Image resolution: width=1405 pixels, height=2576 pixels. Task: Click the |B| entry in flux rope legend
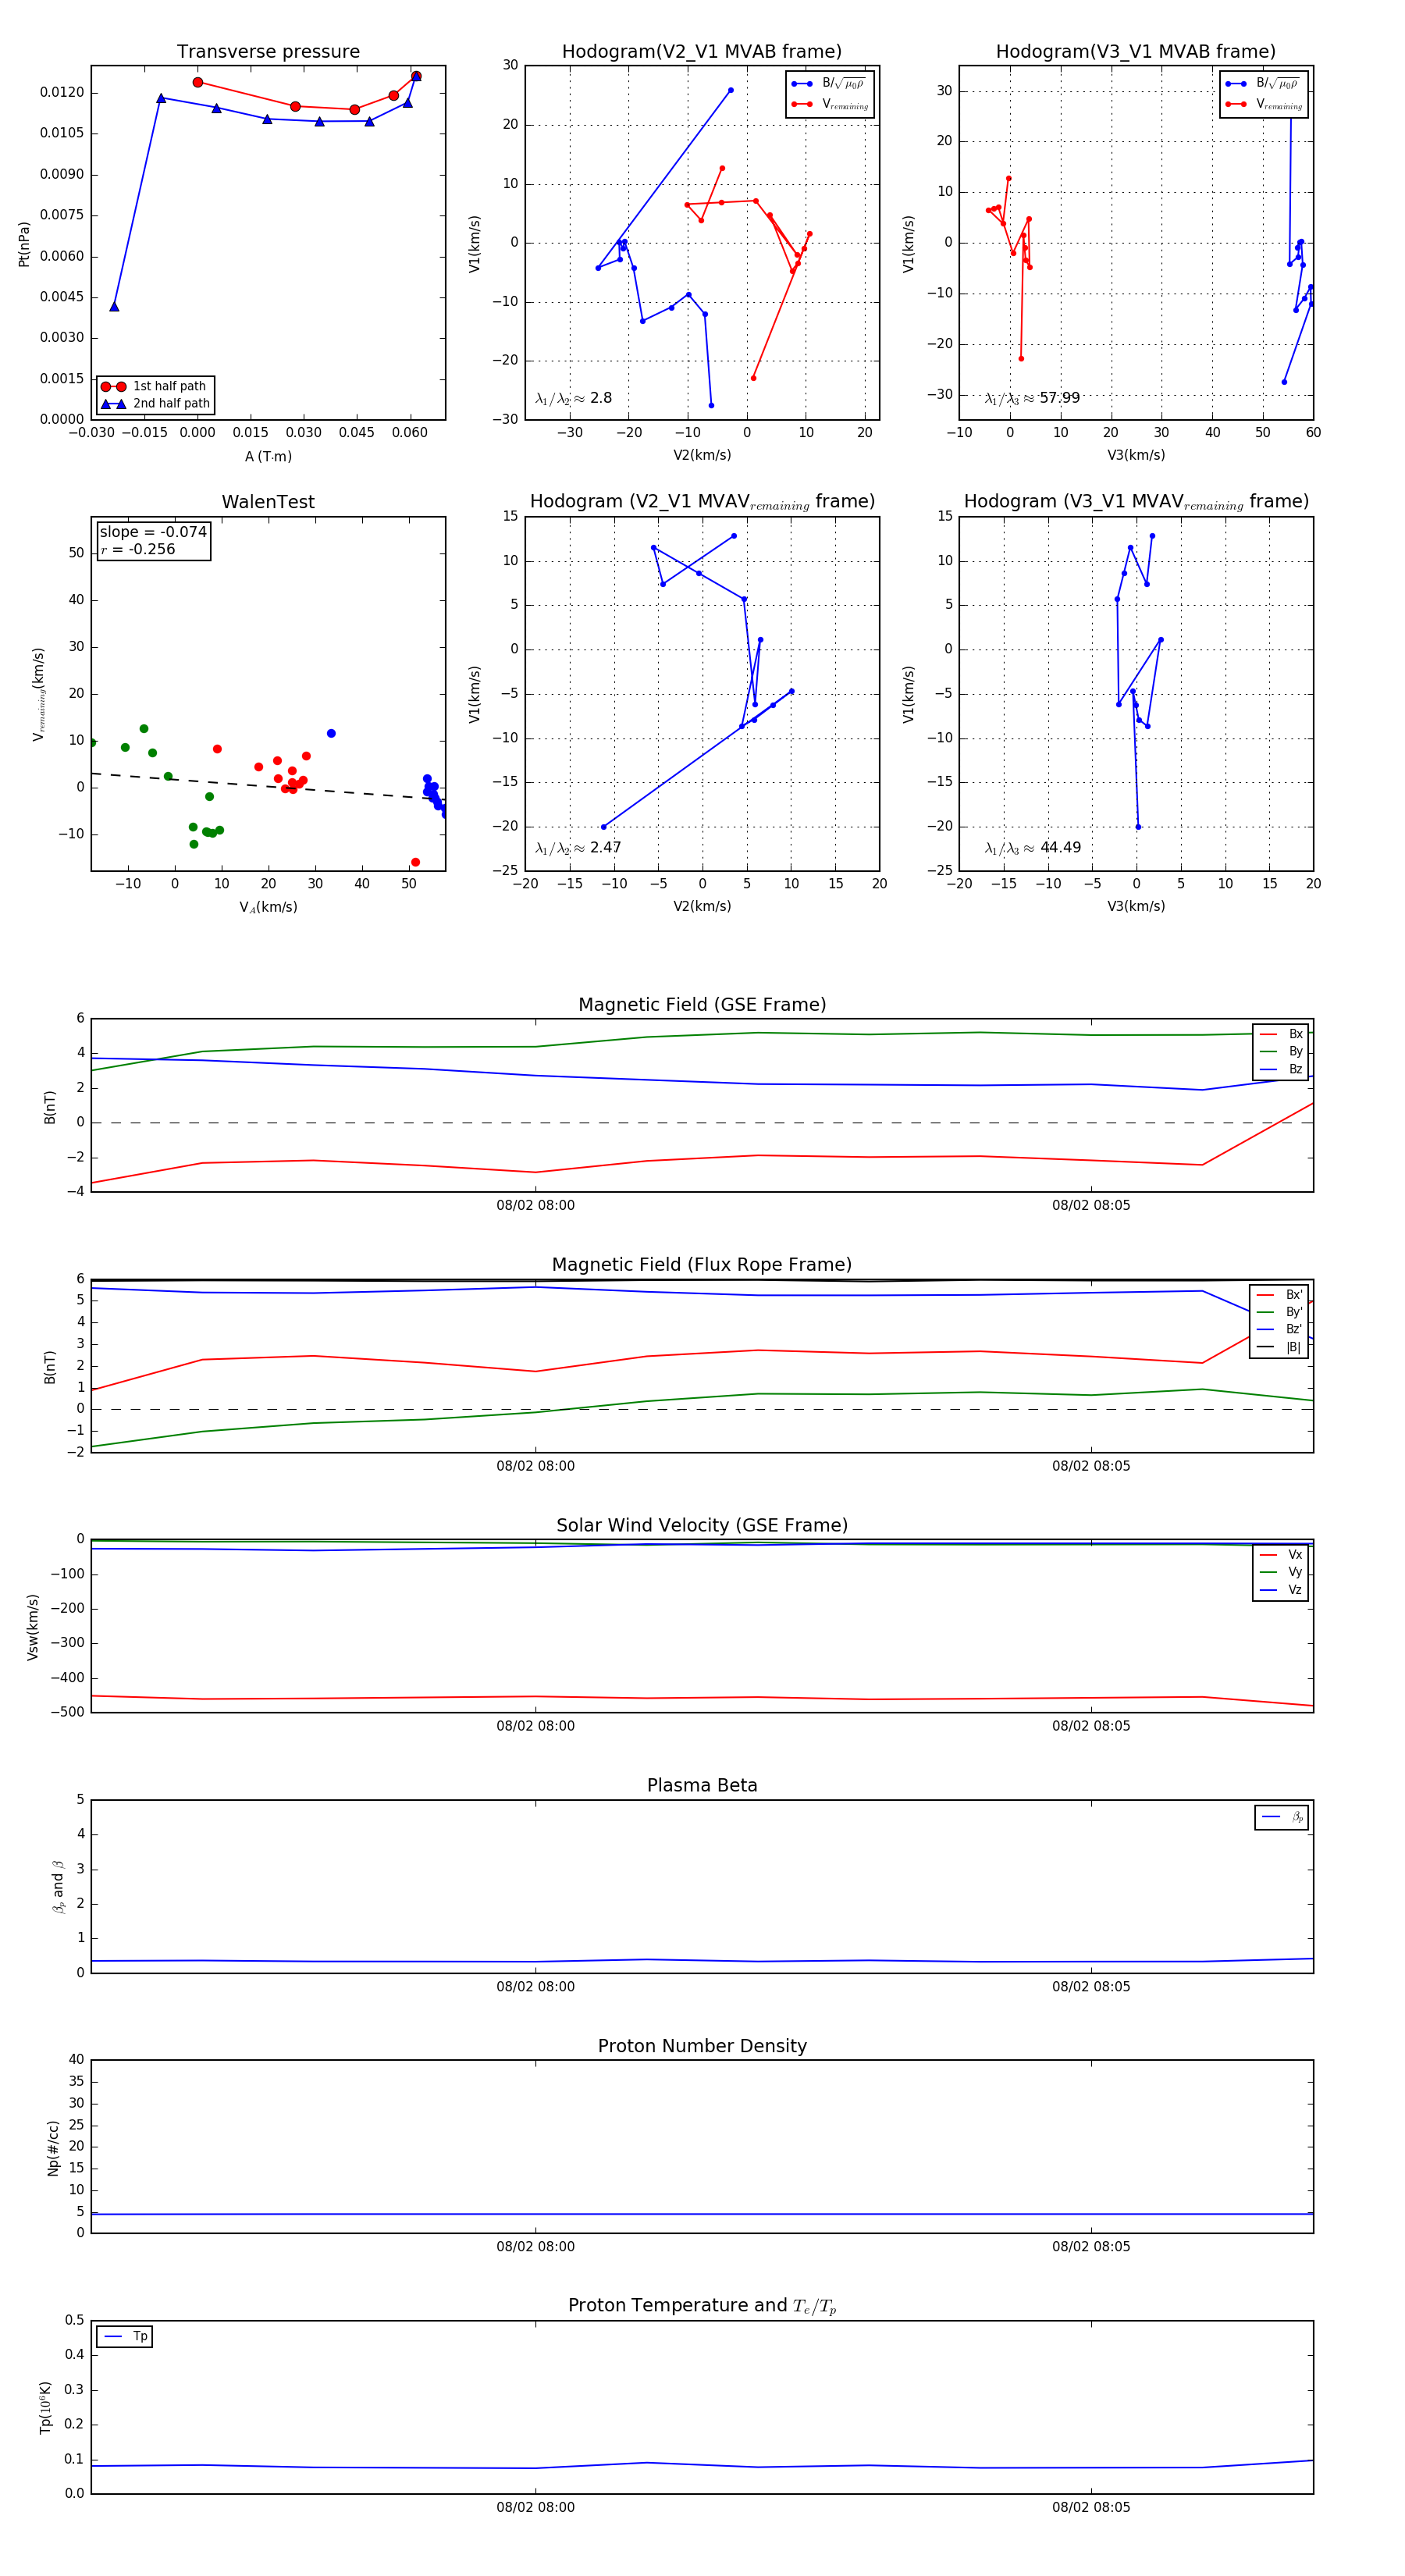(1279, 1347)
